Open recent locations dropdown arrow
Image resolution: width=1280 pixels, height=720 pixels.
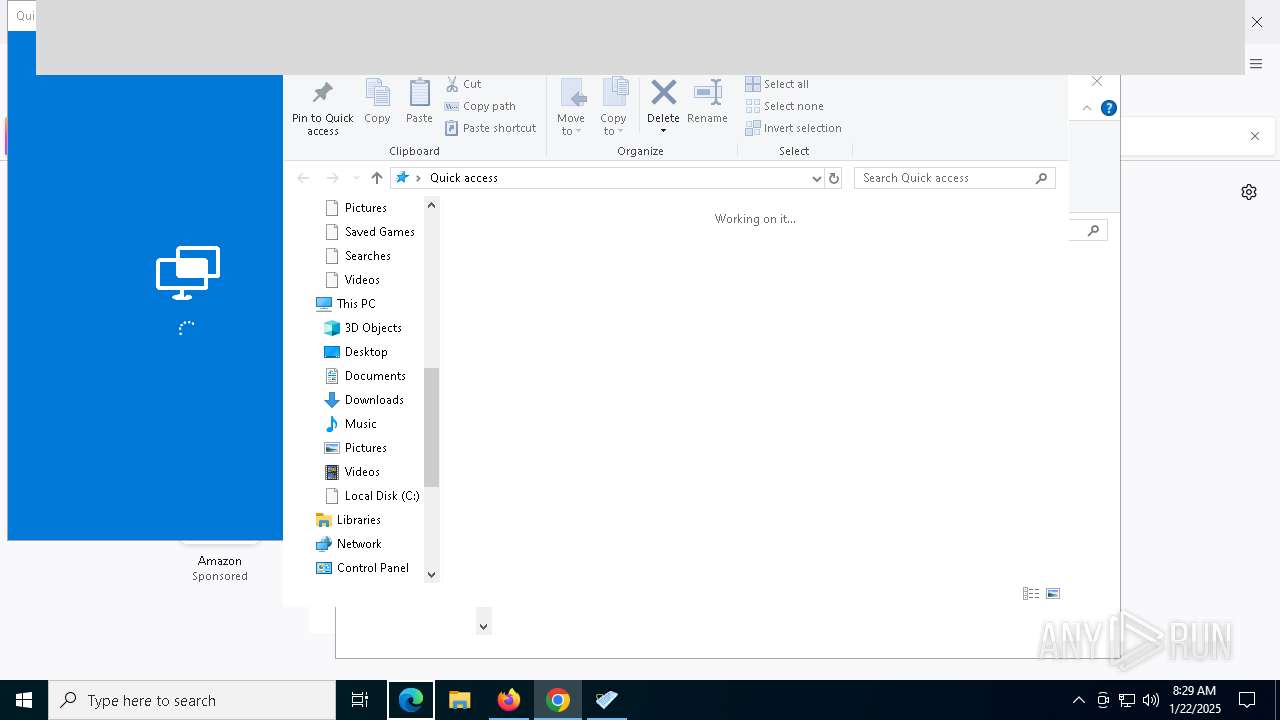coord(355,178)
